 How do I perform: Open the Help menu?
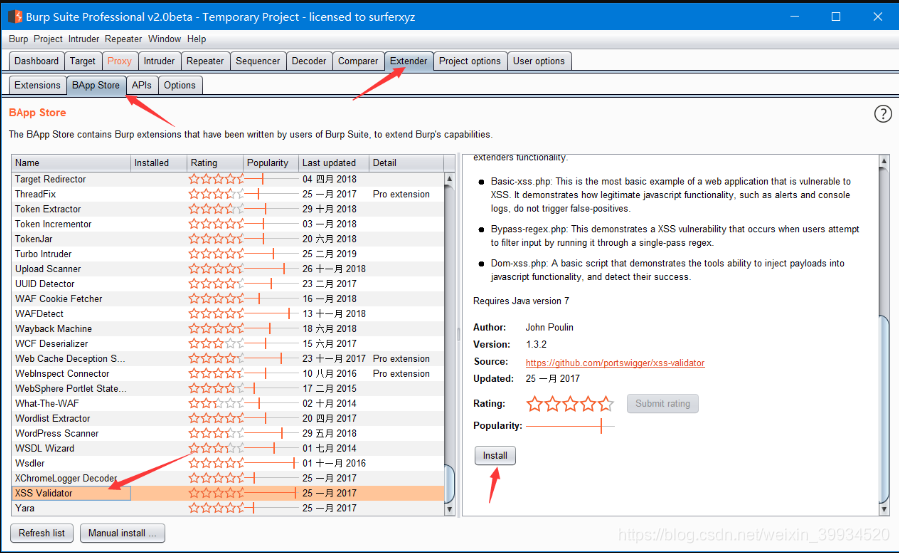(196, 39)
